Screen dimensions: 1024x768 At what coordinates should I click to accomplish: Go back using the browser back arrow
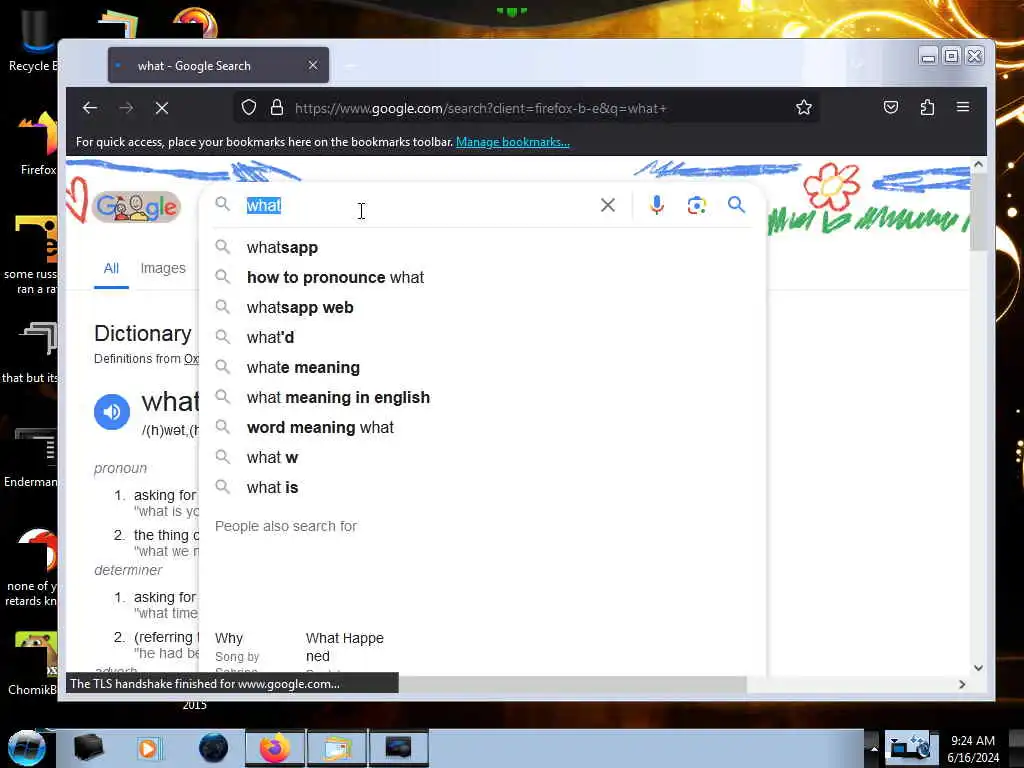coord(90,108)
